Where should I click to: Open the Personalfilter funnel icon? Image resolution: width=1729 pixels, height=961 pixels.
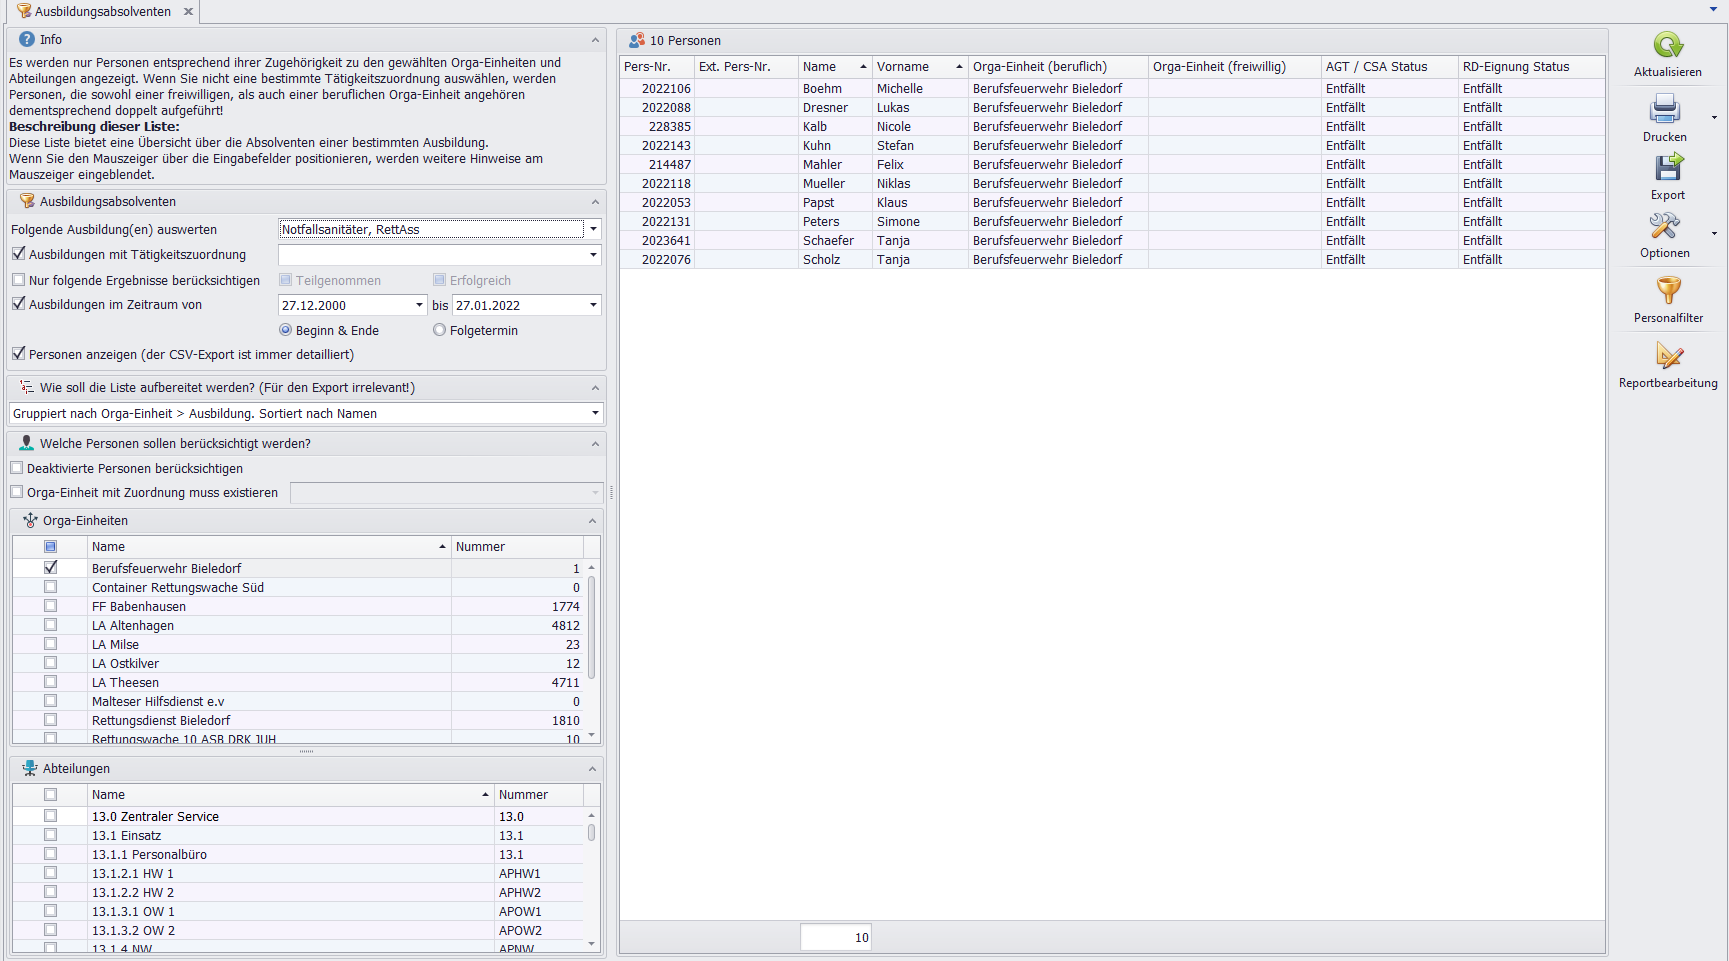point(1668,291)
